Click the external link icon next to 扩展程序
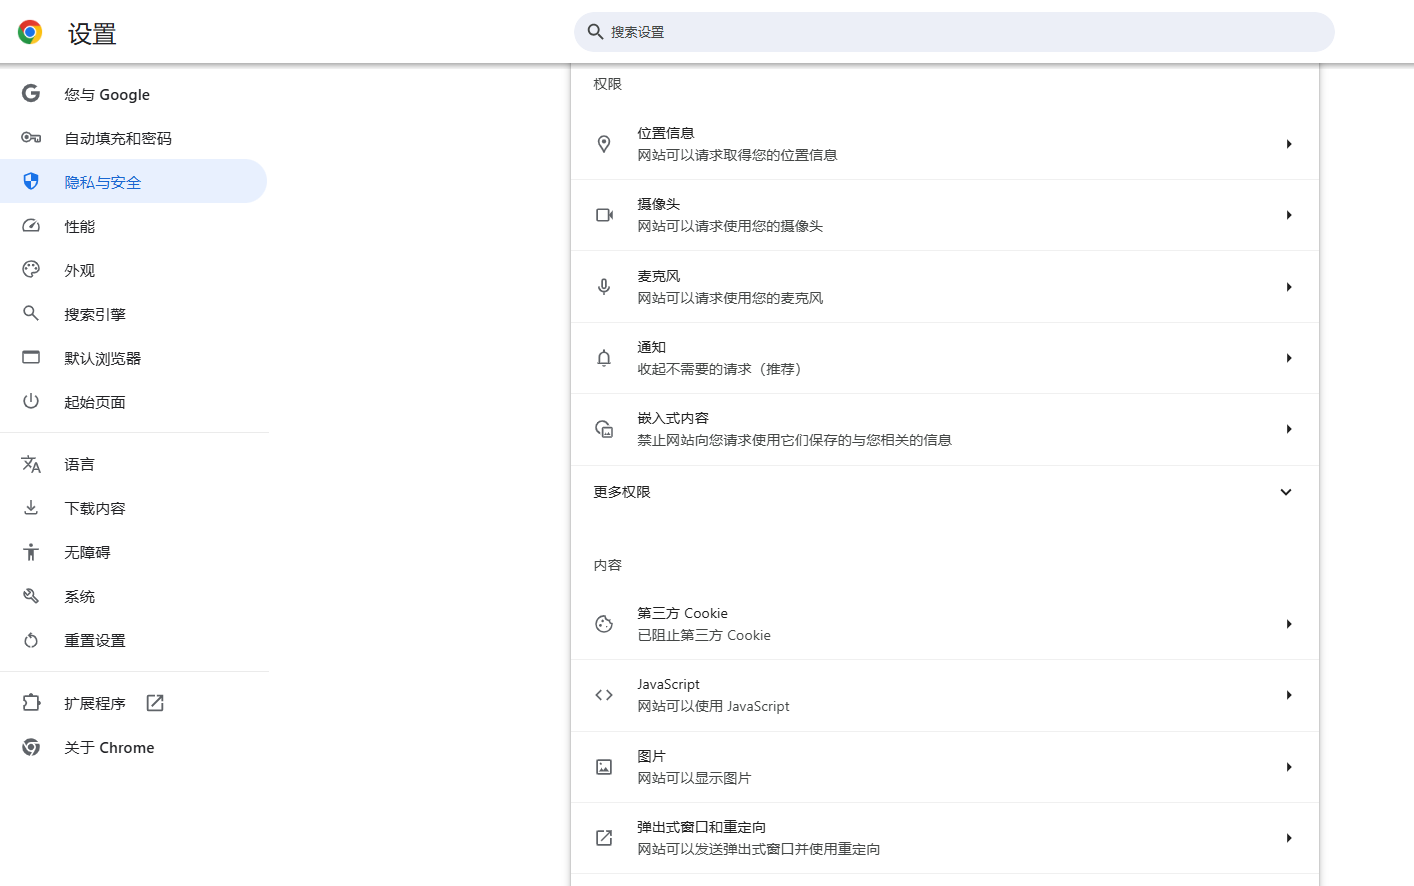The width and height of the screenshot is (1414, 886). pyautogui.click(x=155, y=703)
